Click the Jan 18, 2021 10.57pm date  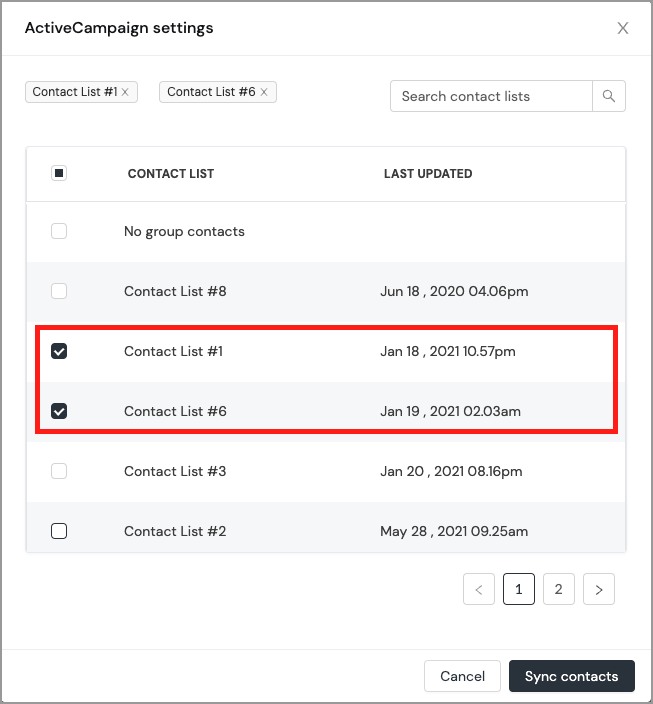pyautogui.click(x=448, y=351)
